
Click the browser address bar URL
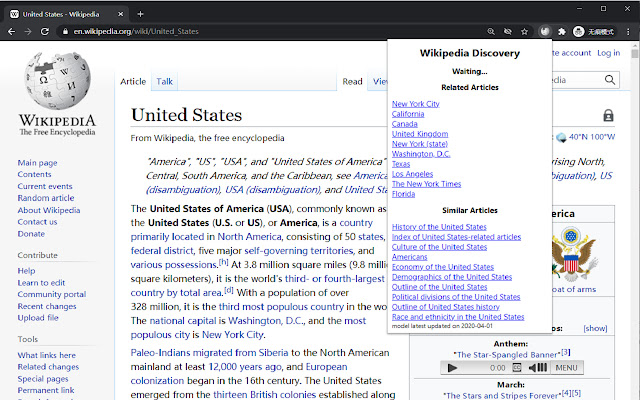click(x=140, y=32)
